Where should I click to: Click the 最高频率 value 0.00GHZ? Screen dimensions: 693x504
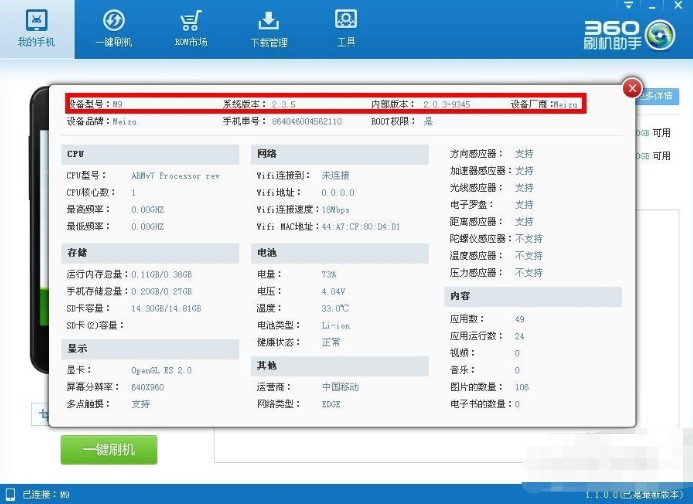[148, 210]
